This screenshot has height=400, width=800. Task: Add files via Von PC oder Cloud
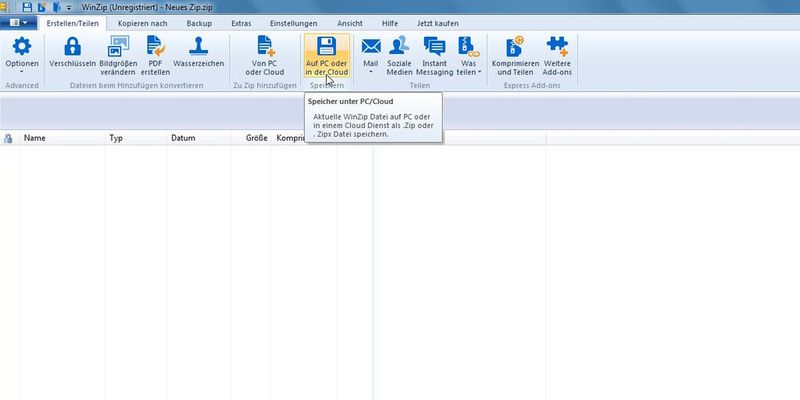[x=265, y=46]
